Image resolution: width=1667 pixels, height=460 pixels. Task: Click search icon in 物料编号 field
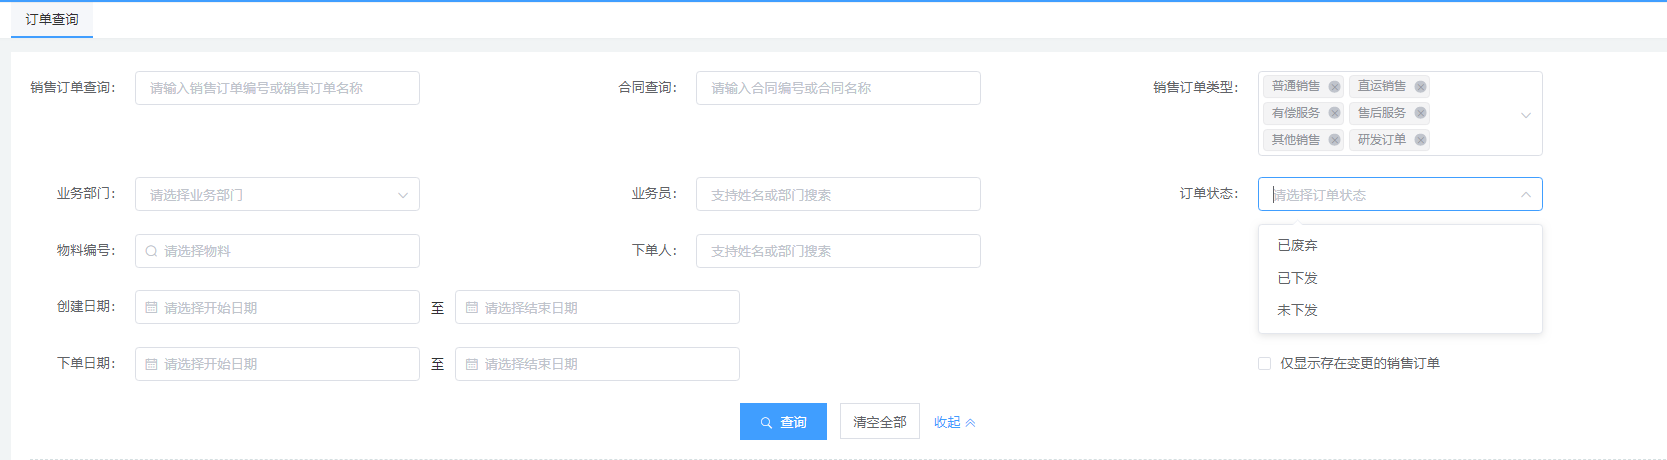click(151, 251)
